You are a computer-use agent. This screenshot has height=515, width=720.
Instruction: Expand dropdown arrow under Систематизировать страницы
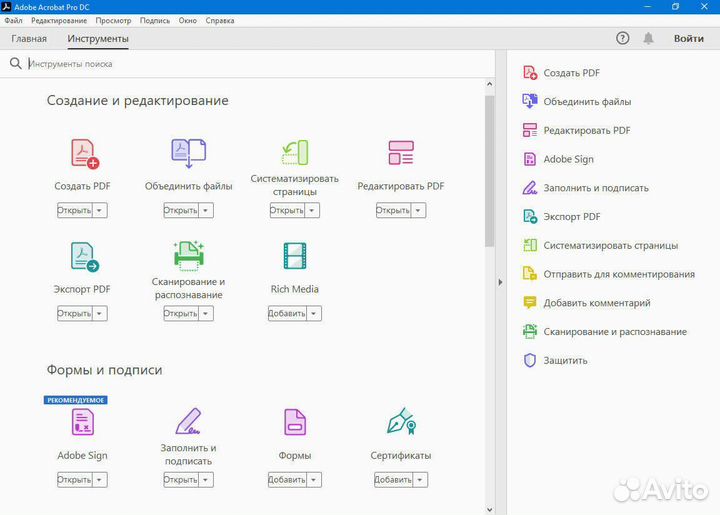tap(312, 210)
